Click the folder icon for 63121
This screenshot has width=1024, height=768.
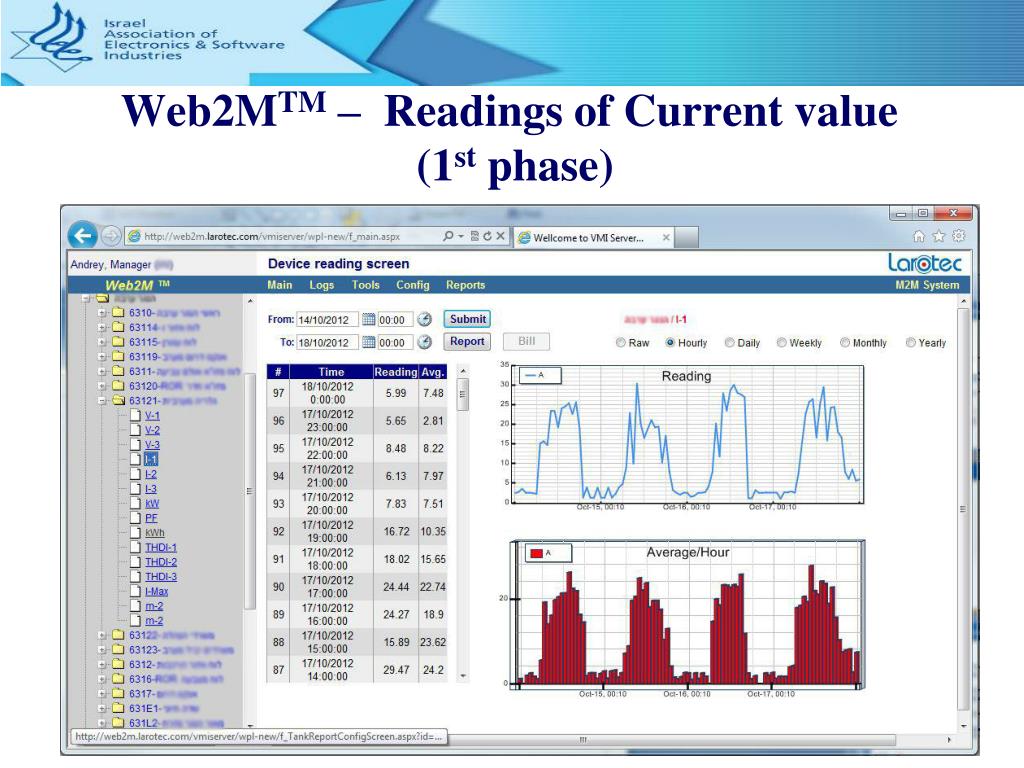[x=118, y=400]
